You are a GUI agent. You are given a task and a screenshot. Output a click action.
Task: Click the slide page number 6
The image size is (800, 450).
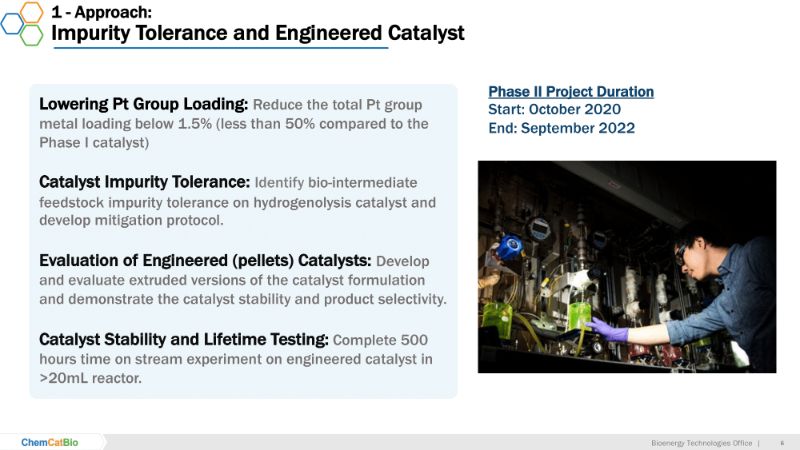781,442
